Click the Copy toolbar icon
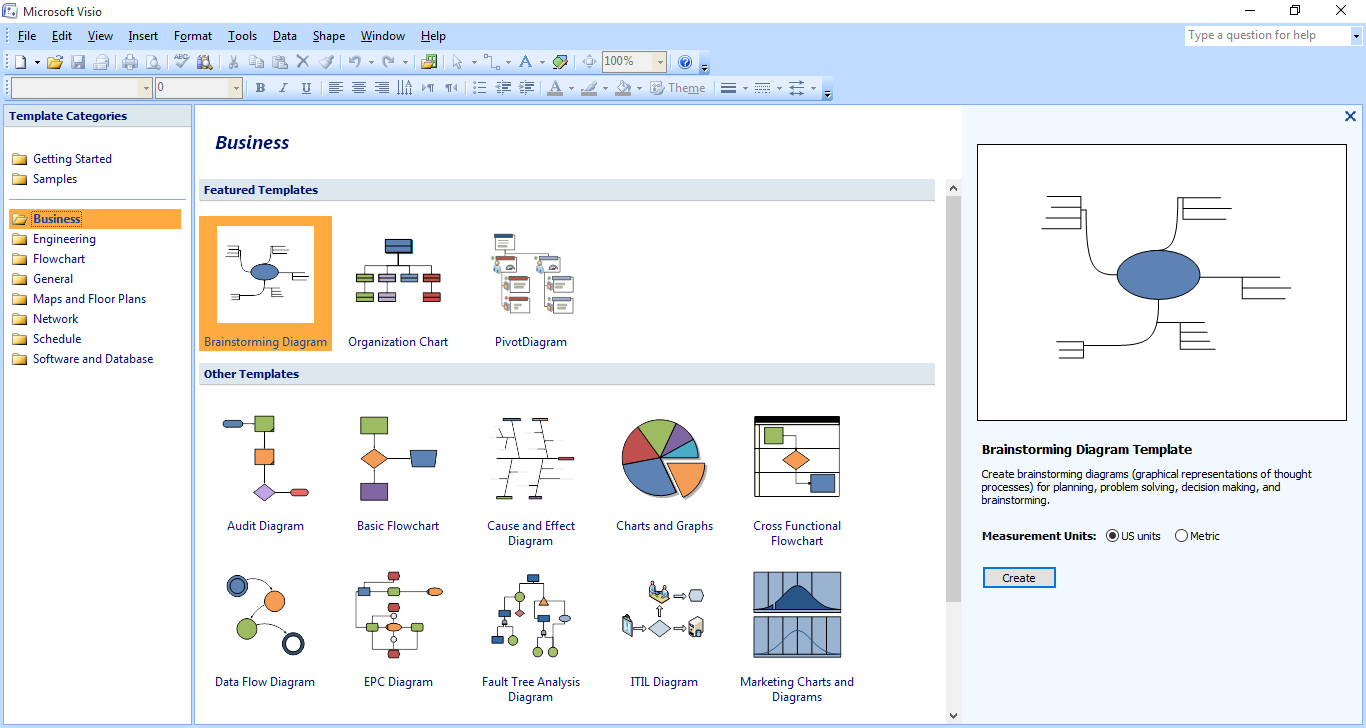1366x728 pixels. (256, 62)
